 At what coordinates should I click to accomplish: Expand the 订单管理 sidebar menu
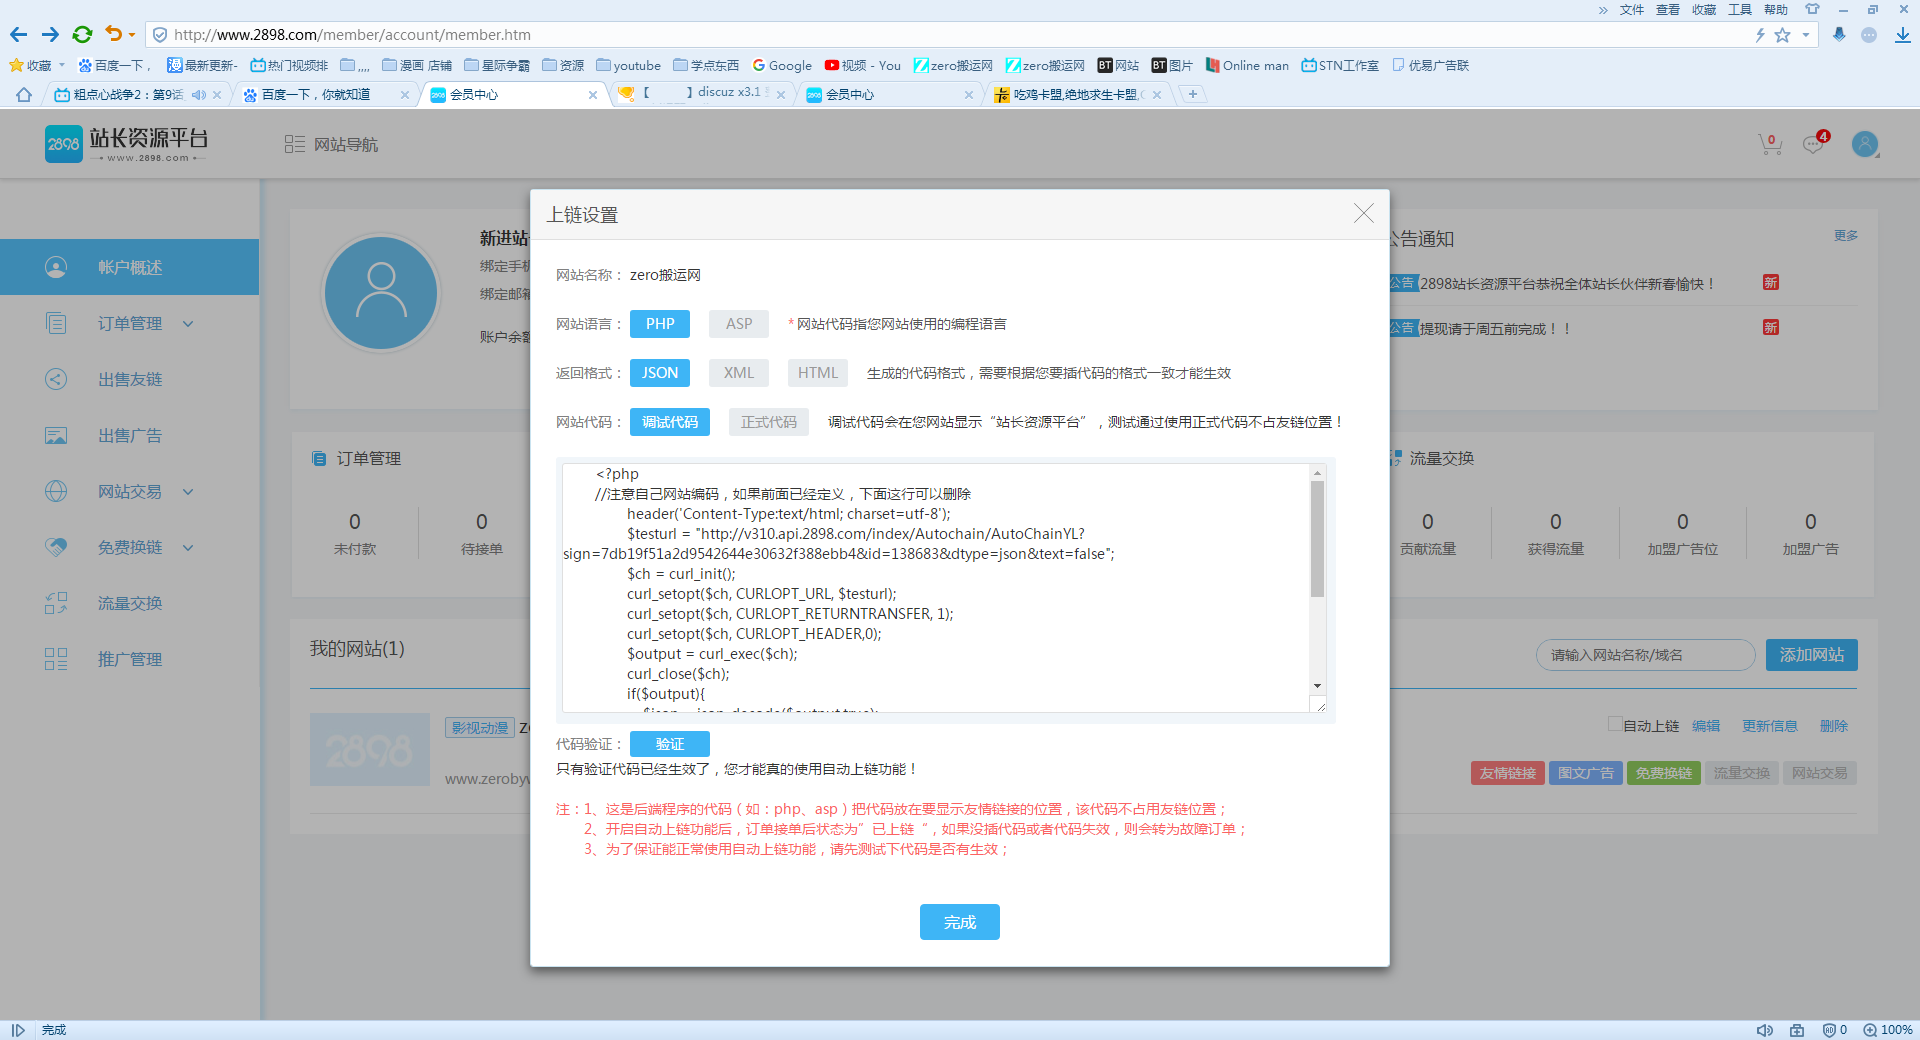click(x=186, y=323)
